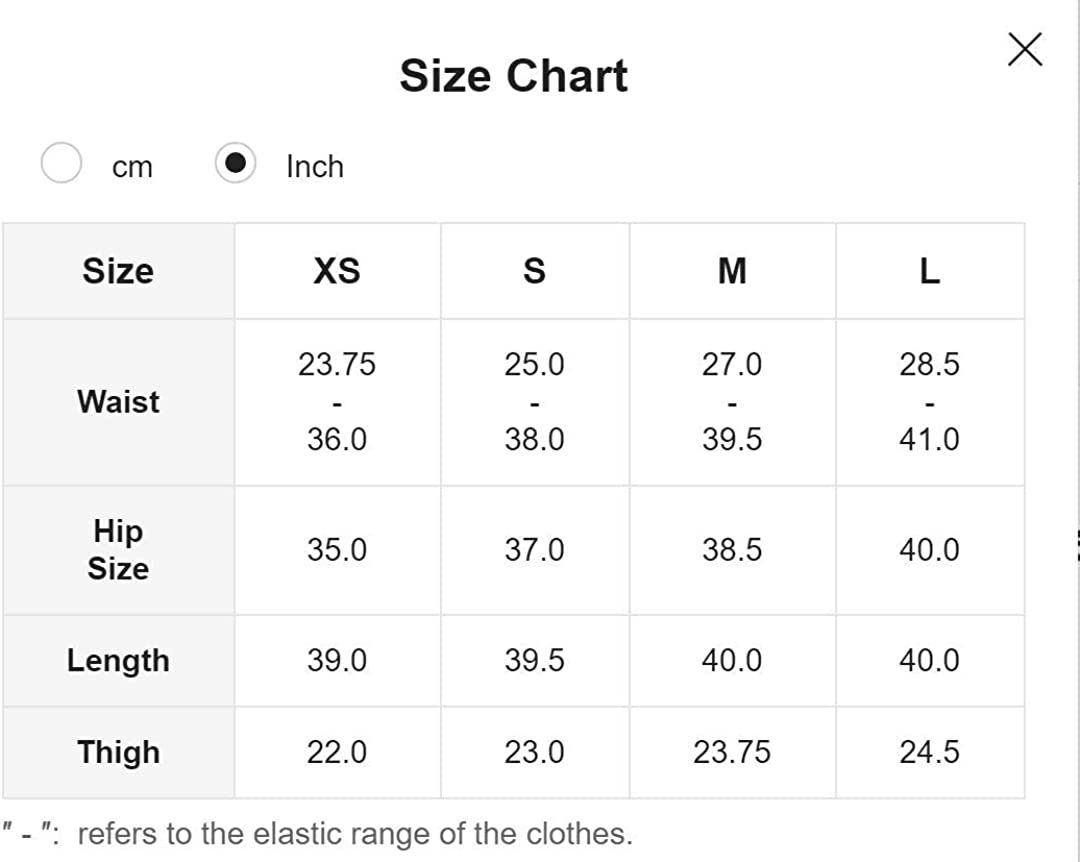
Task: Select the Thigh row label
Action: click(118, 752)
